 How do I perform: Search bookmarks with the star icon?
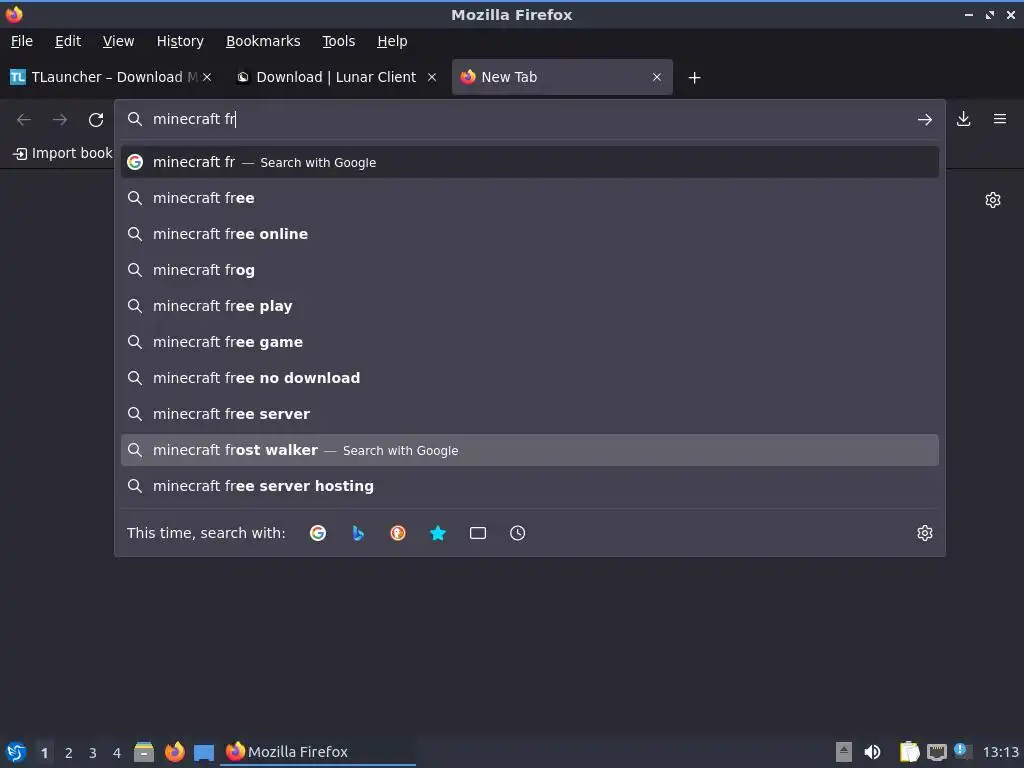click(438, 533)
